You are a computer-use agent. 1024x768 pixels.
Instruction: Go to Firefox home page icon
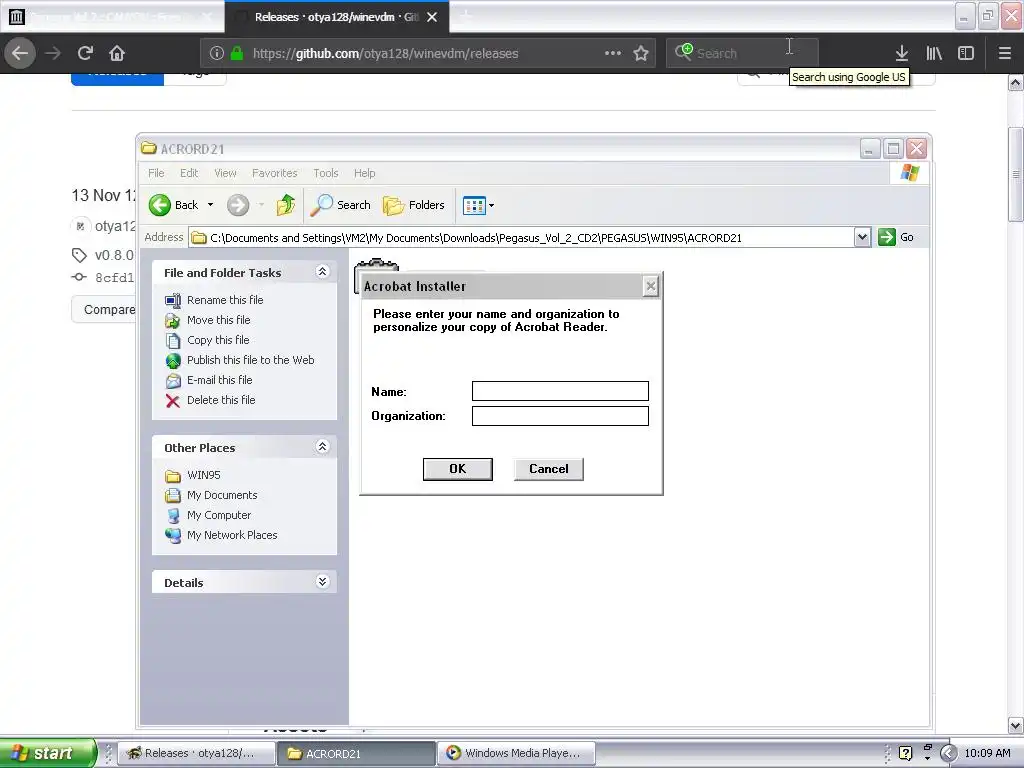pyautogui.click(x=117, y=53)
